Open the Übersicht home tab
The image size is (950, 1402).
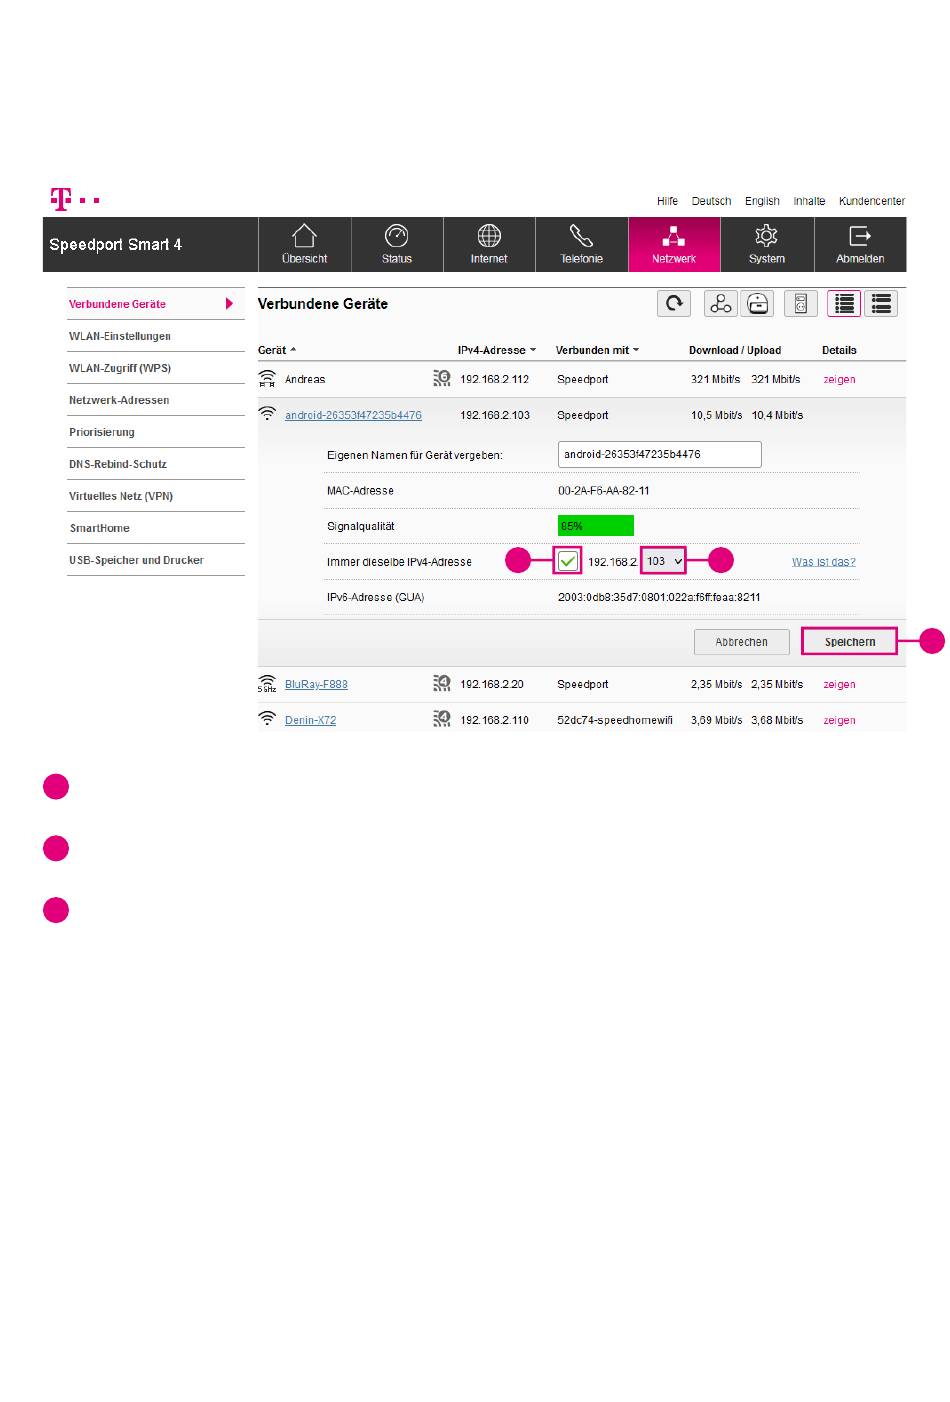tap(305, 245)
